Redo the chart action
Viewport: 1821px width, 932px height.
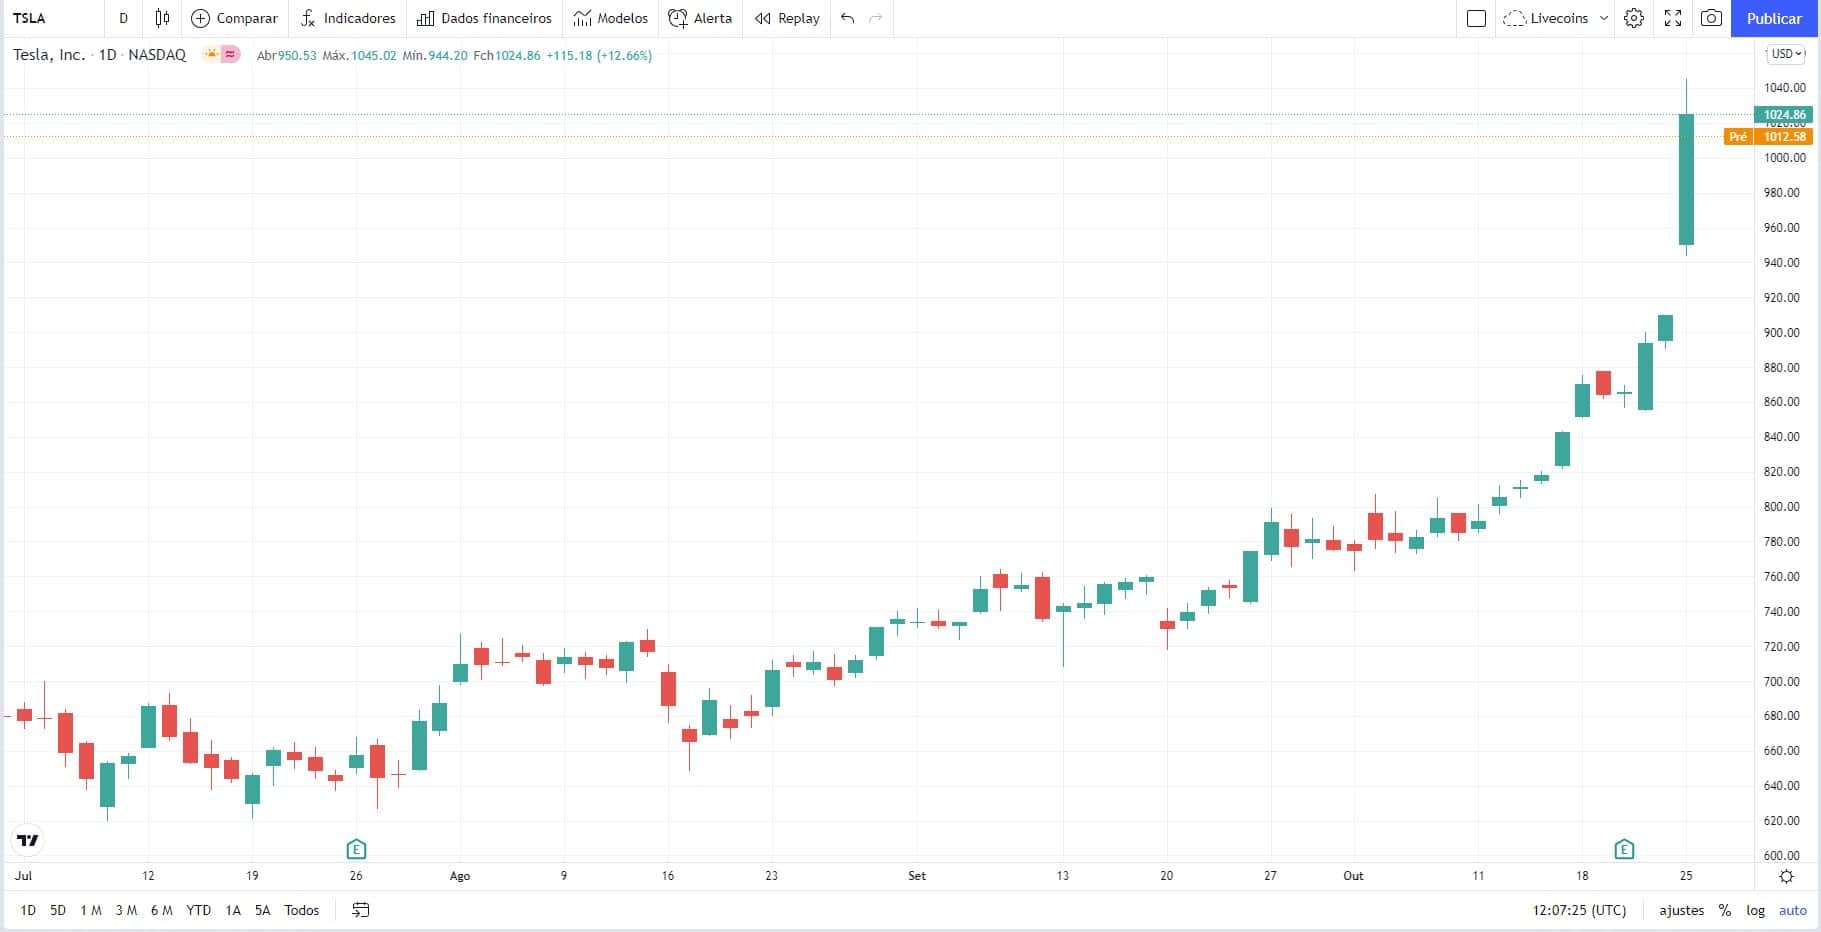[x=876, y=18]
